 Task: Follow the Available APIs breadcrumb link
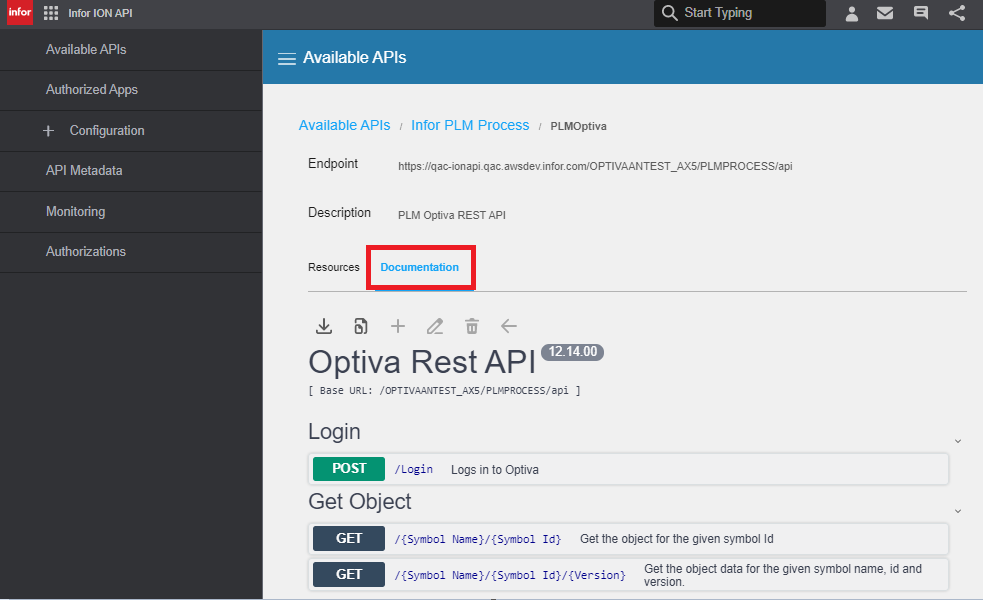[344, 125]
